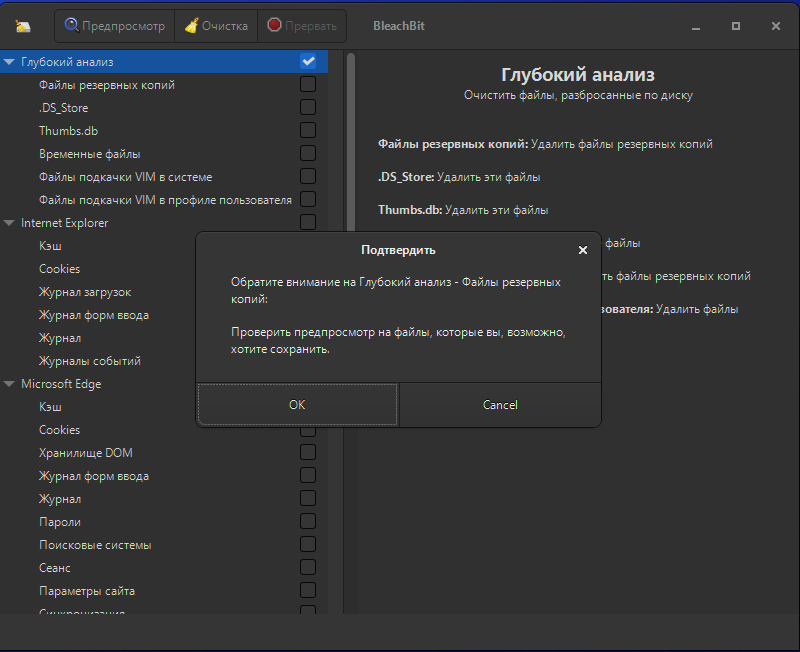Select Хранилище DOM under Microsoft Edge
The width and height of the screenshot is (800, 652).
(x=86, y=453)
